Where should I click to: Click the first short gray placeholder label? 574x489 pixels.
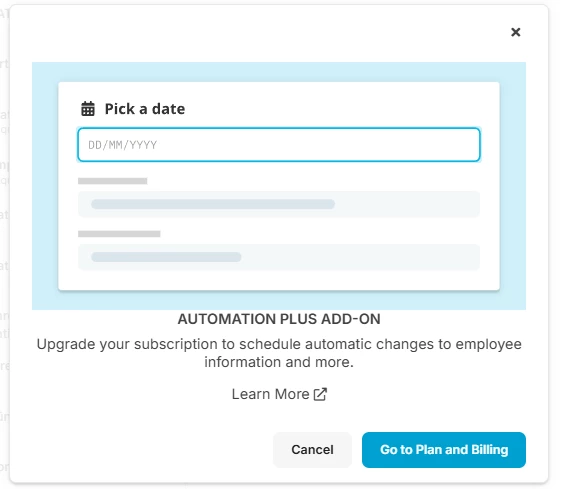pos(112,181)
